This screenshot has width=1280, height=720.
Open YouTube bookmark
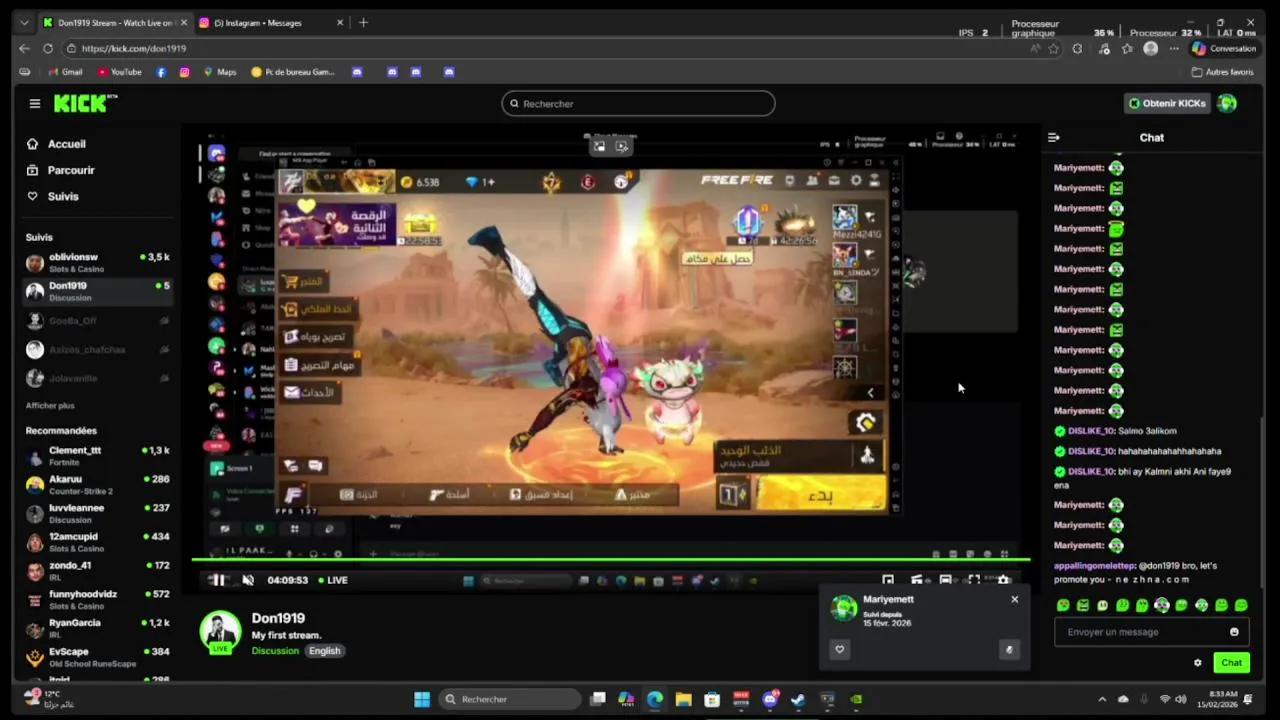click(x=119, y=72)
